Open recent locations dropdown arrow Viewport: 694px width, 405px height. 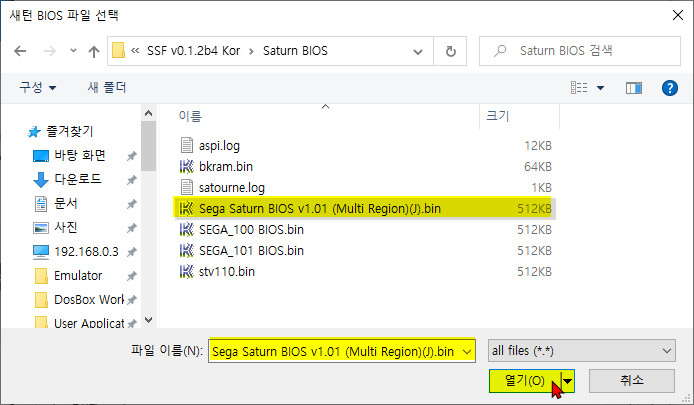click(73, 51)
